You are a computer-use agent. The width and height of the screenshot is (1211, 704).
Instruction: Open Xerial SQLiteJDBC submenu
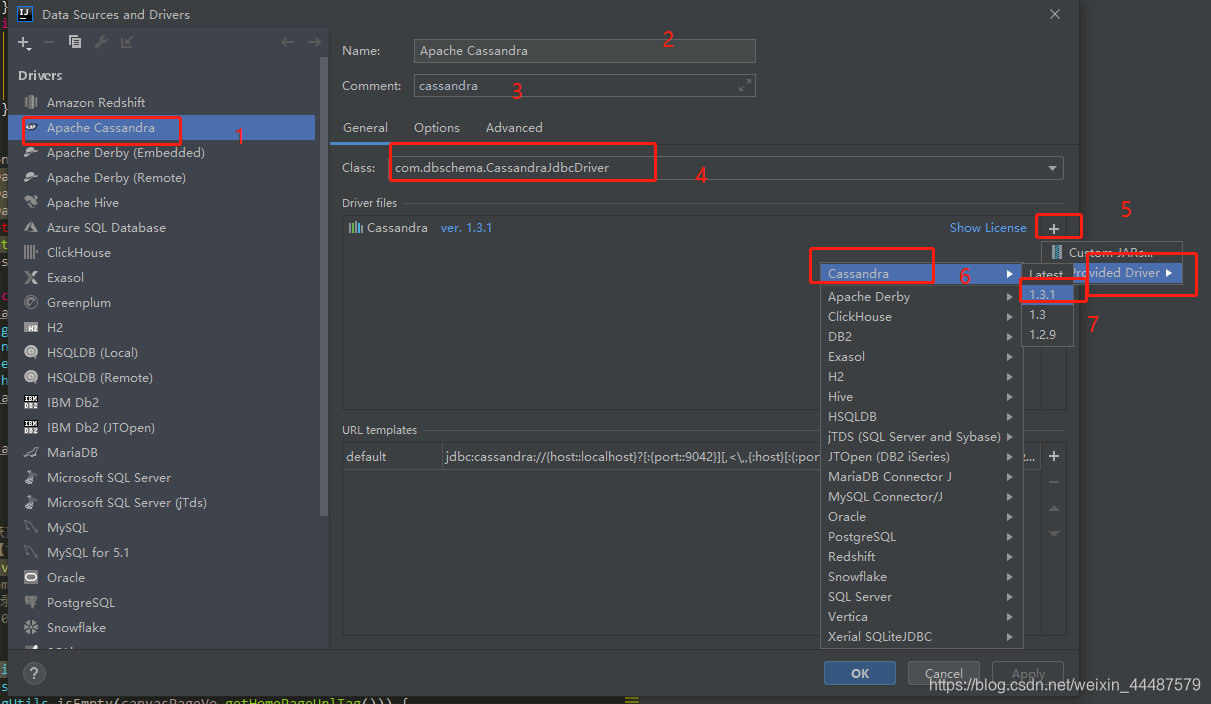pyautogui.click(x=920, y=636)
